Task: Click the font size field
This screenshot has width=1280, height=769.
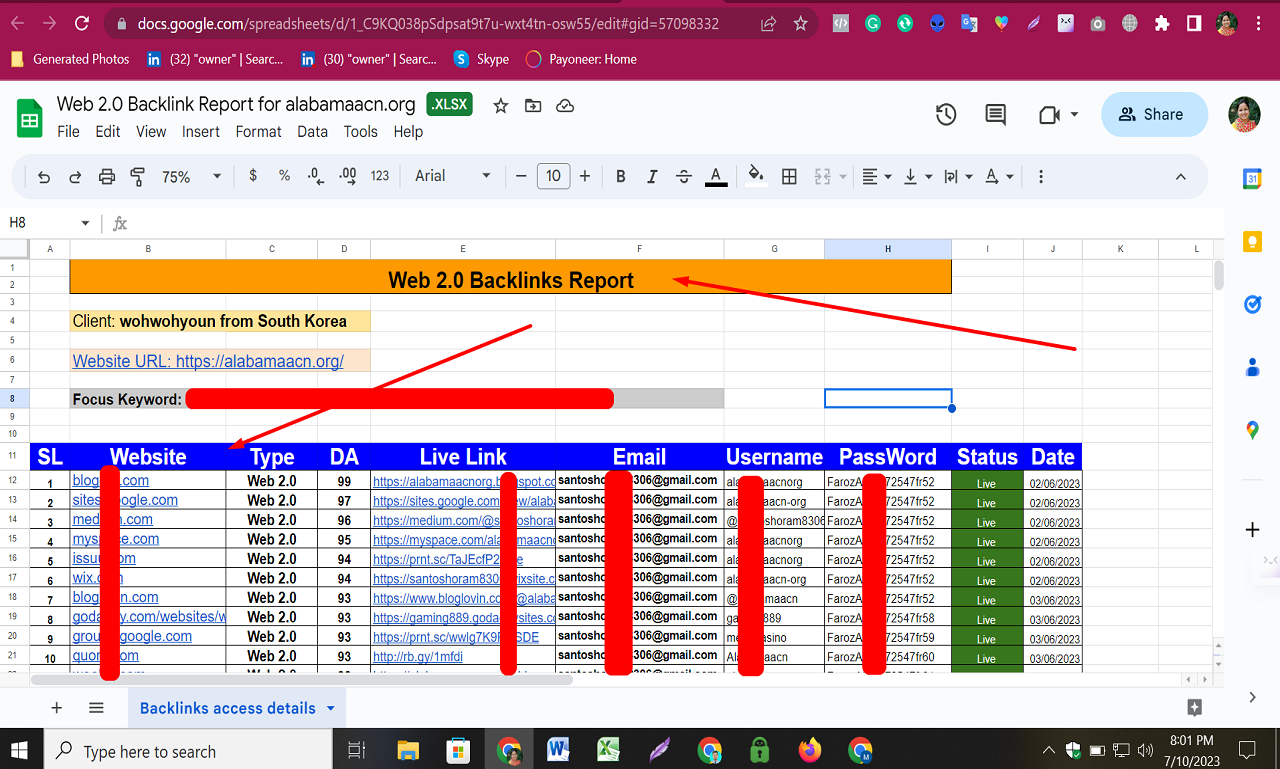Action: (553, 176)
